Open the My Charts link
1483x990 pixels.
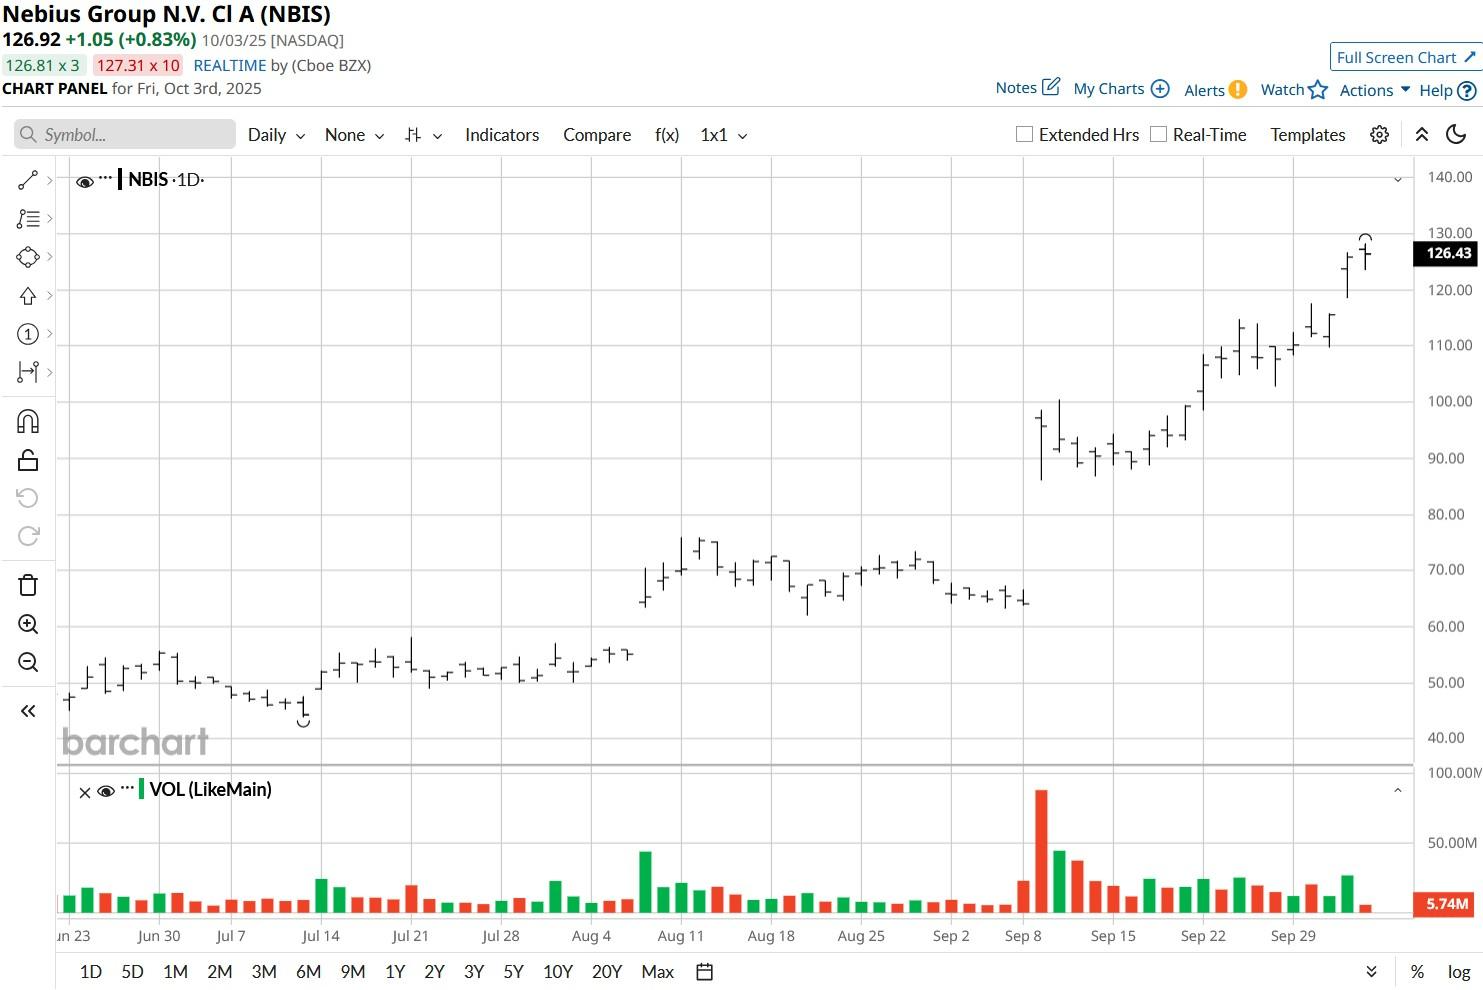1109,89
